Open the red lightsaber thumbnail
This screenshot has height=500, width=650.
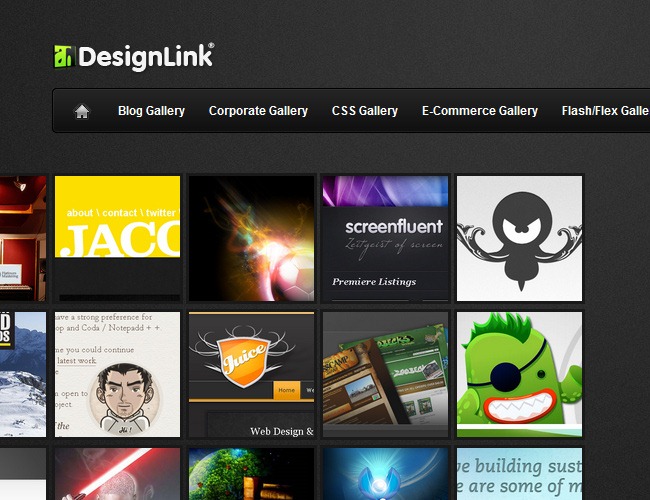click(x=117, y=475)
